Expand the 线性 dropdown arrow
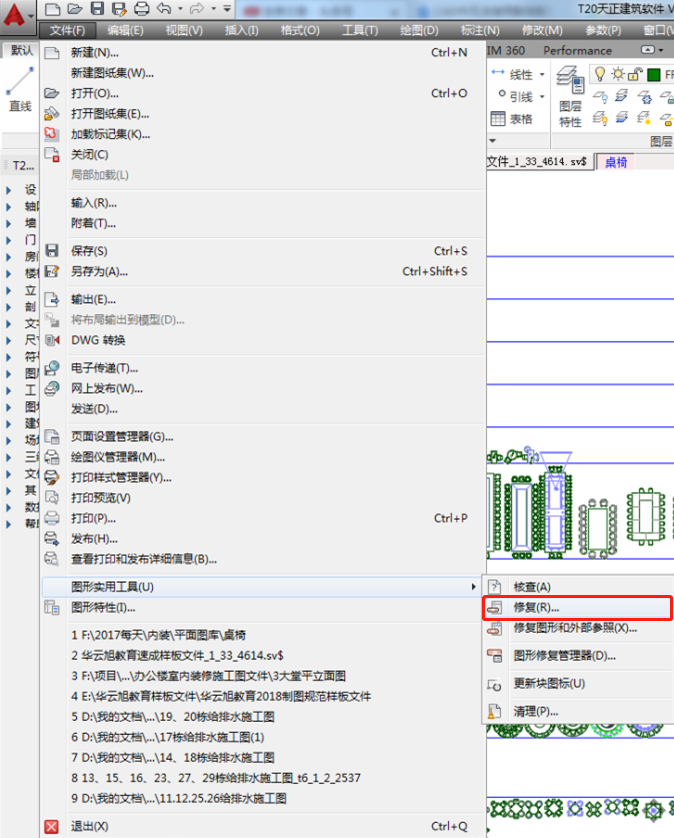Viewport: 674px width, 838px height. coord(542,74)
